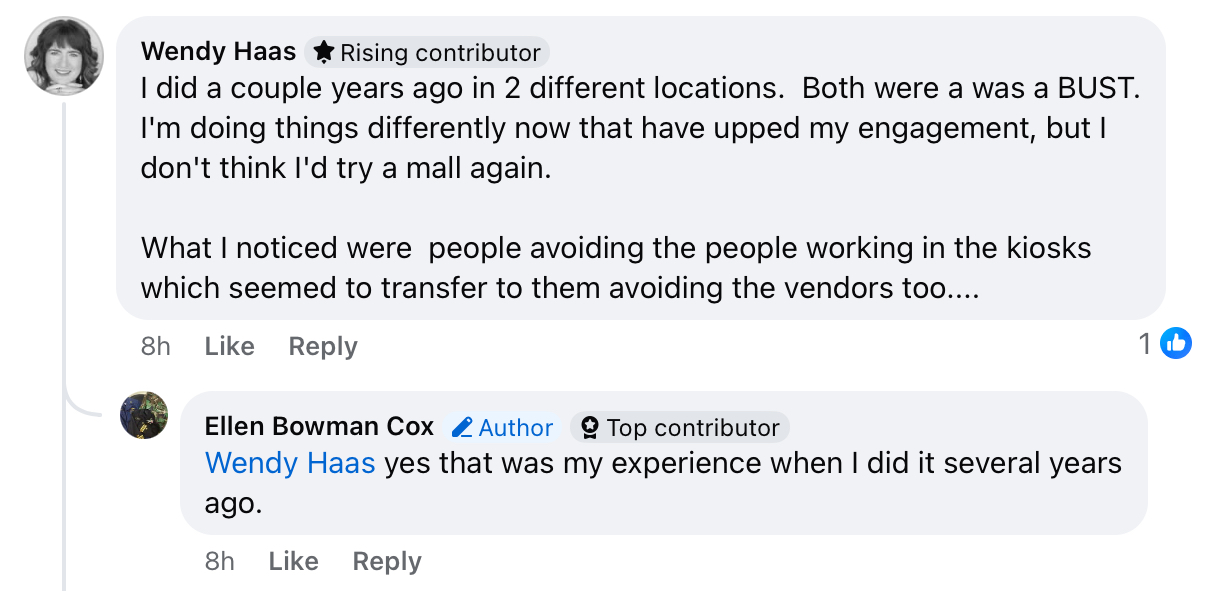
Task: Click the Ellen Bowman Cox name
Action: (x=319, y=427)
